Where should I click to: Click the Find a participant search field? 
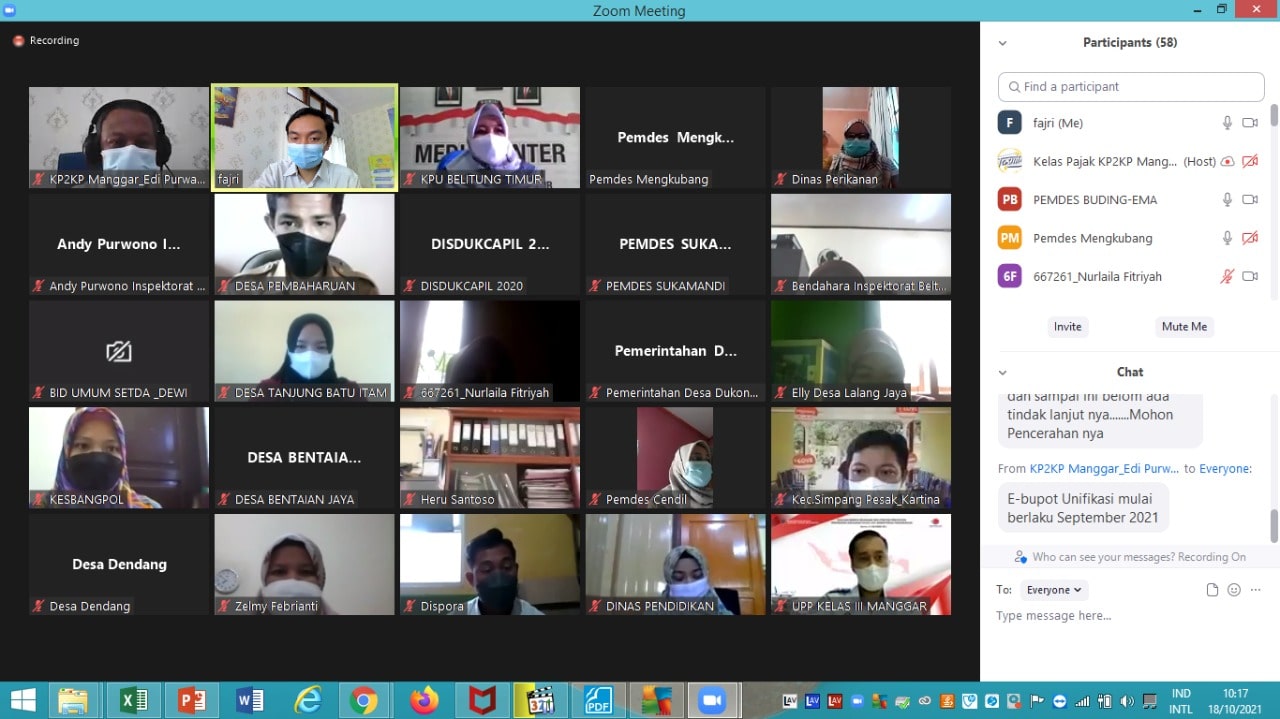coord(1130,87)
